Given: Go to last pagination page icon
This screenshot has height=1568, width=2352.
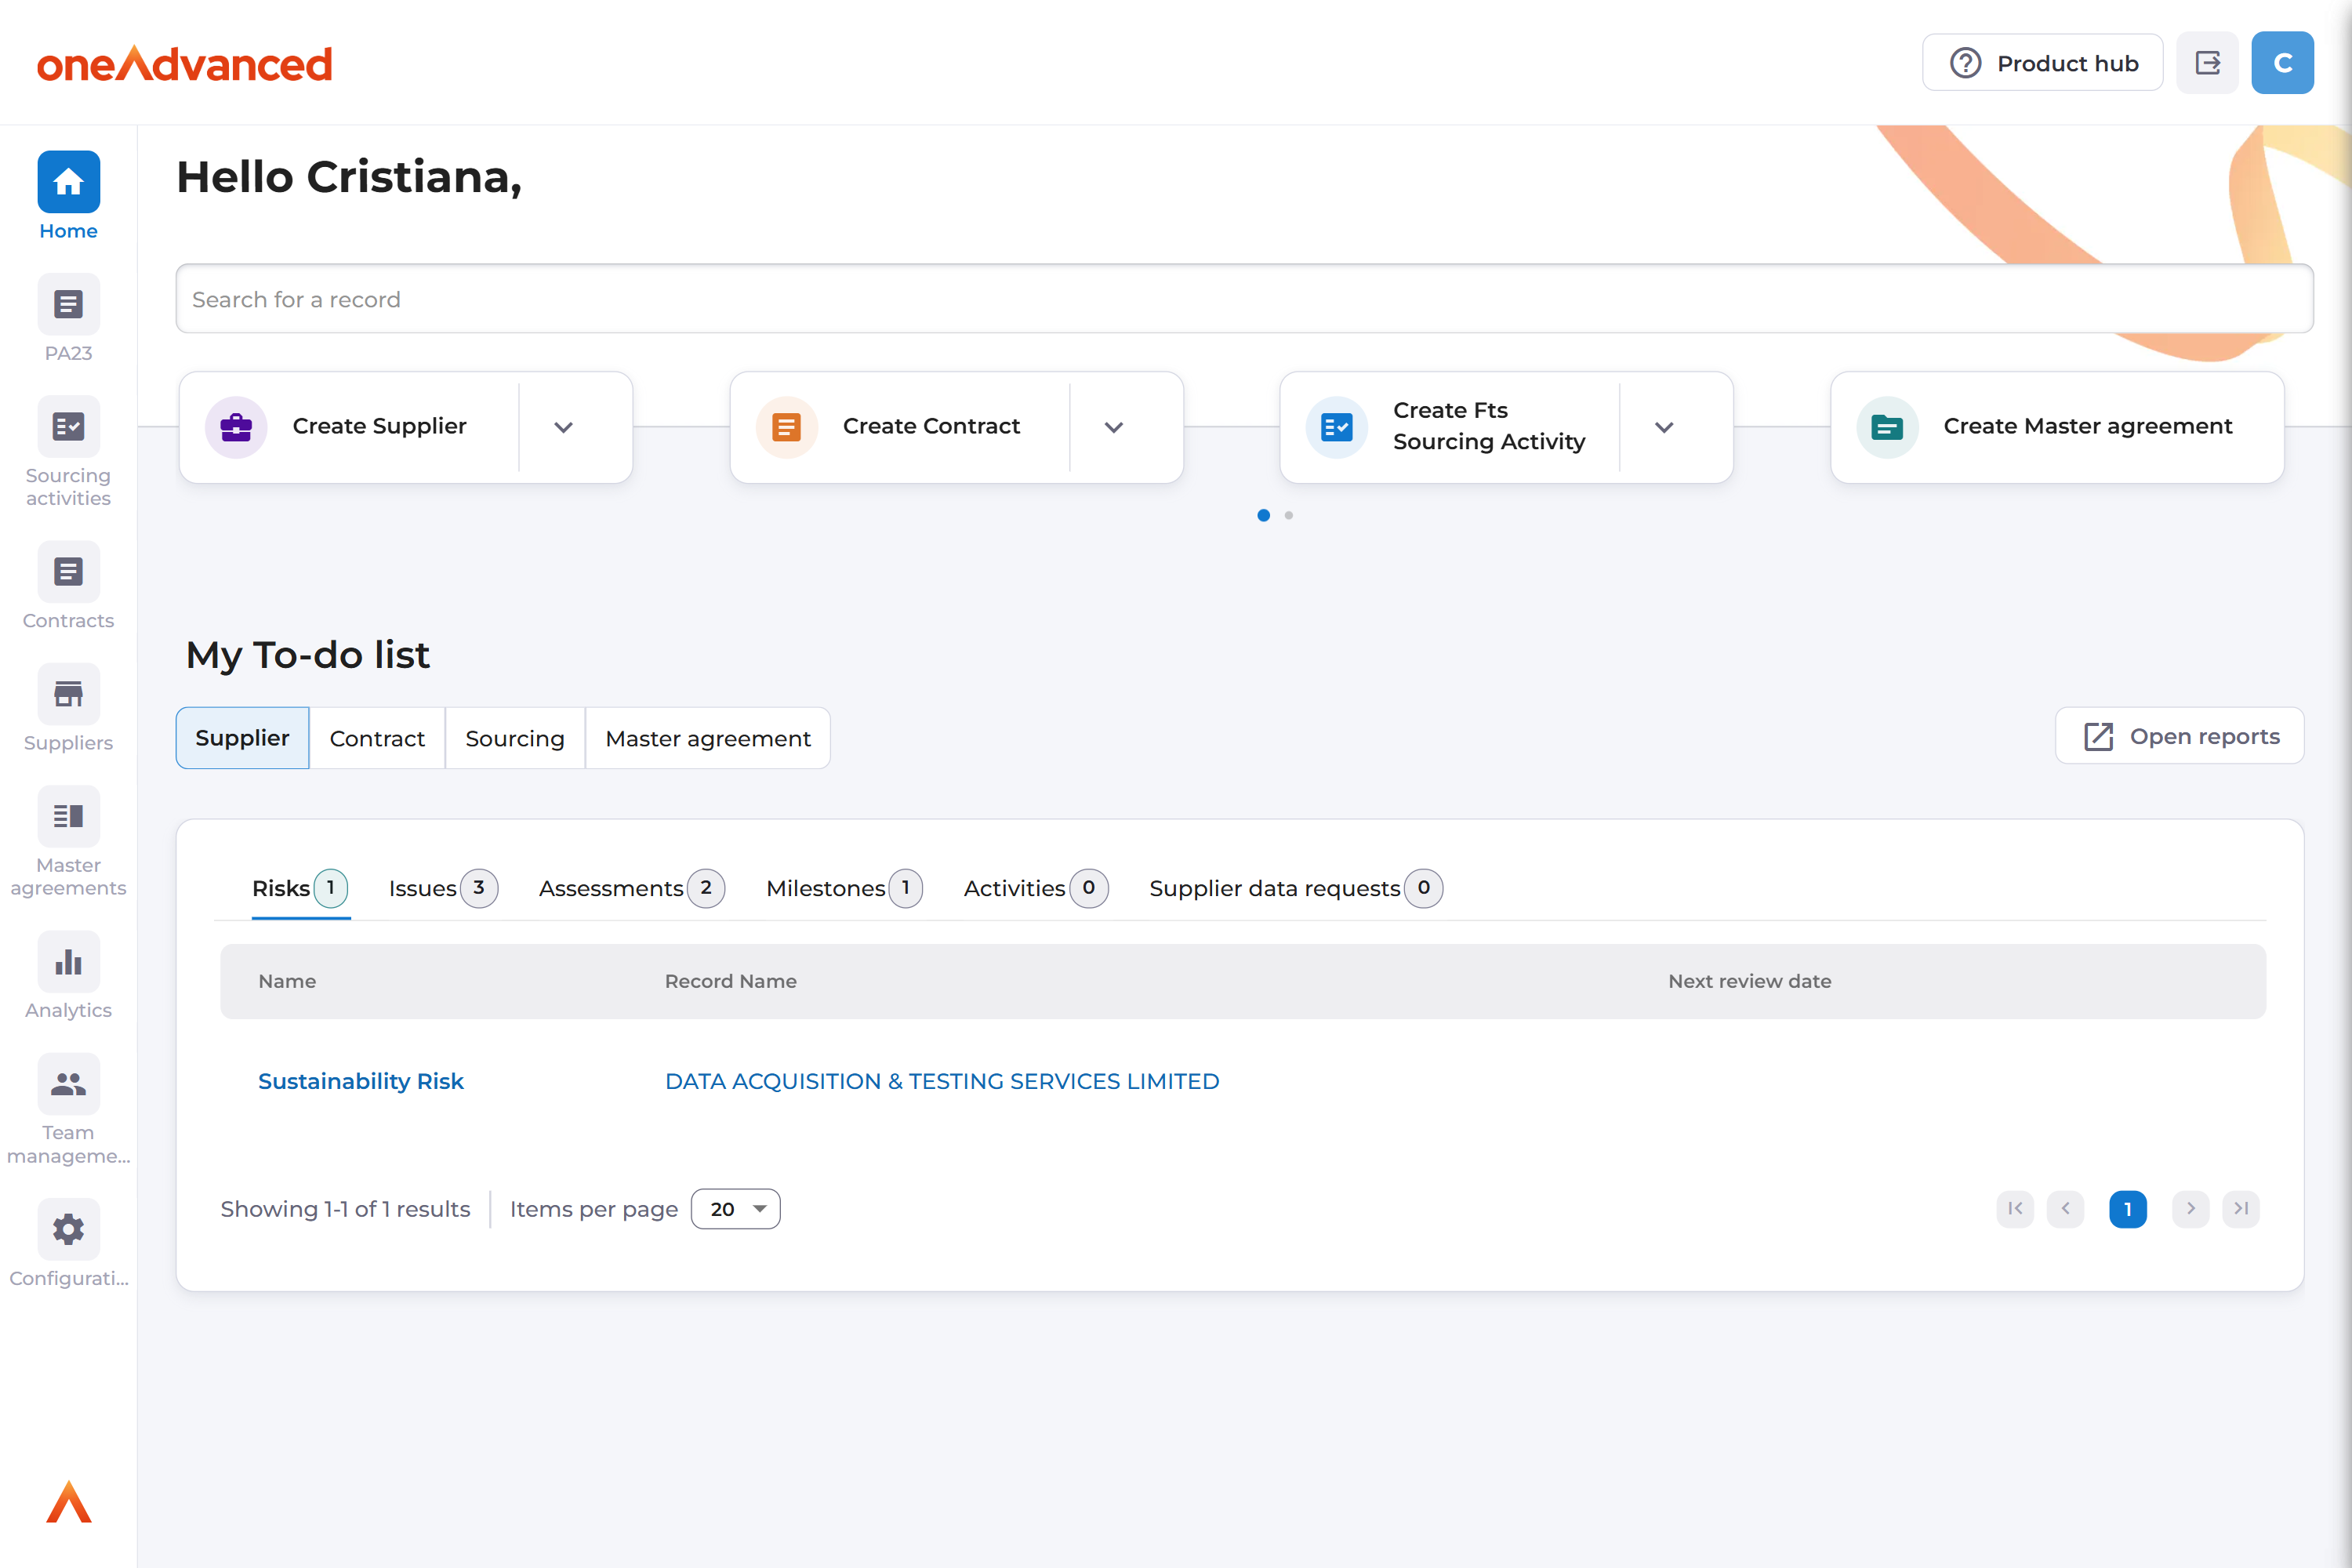Looking at the screenshot, I should [x=2241, y=1209].
